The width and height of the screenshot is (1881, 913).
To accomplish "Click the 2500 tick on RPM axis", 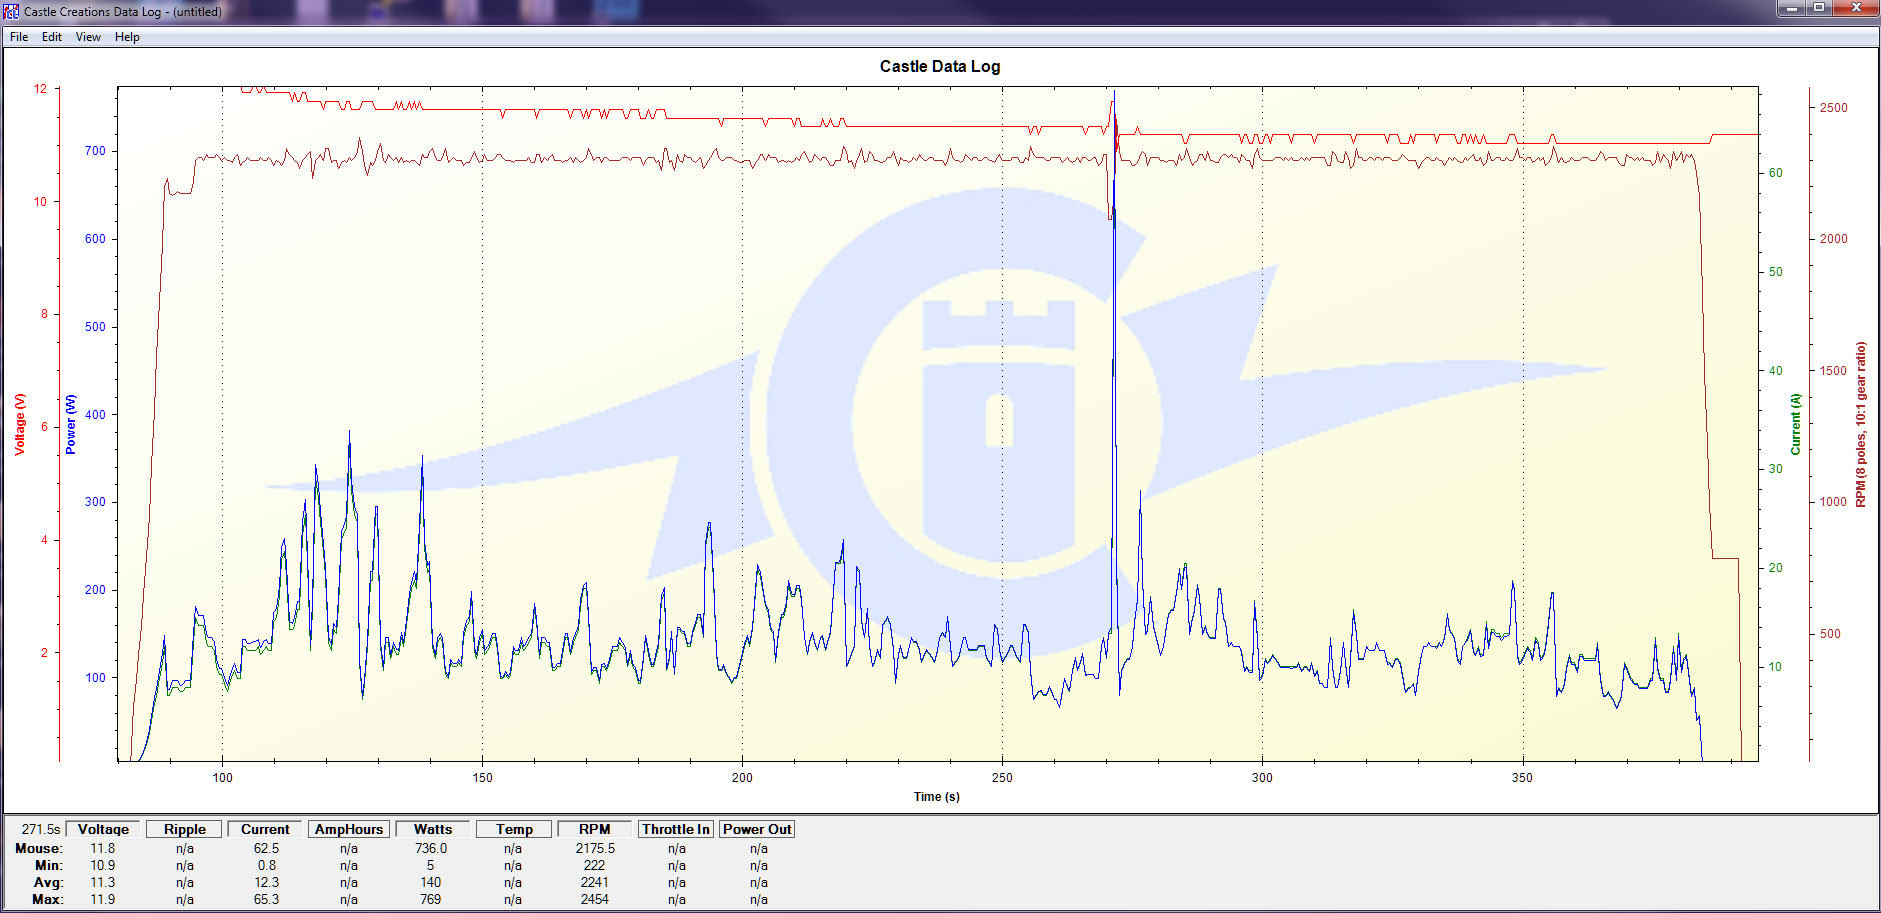I will click(x=1834, y=107).
